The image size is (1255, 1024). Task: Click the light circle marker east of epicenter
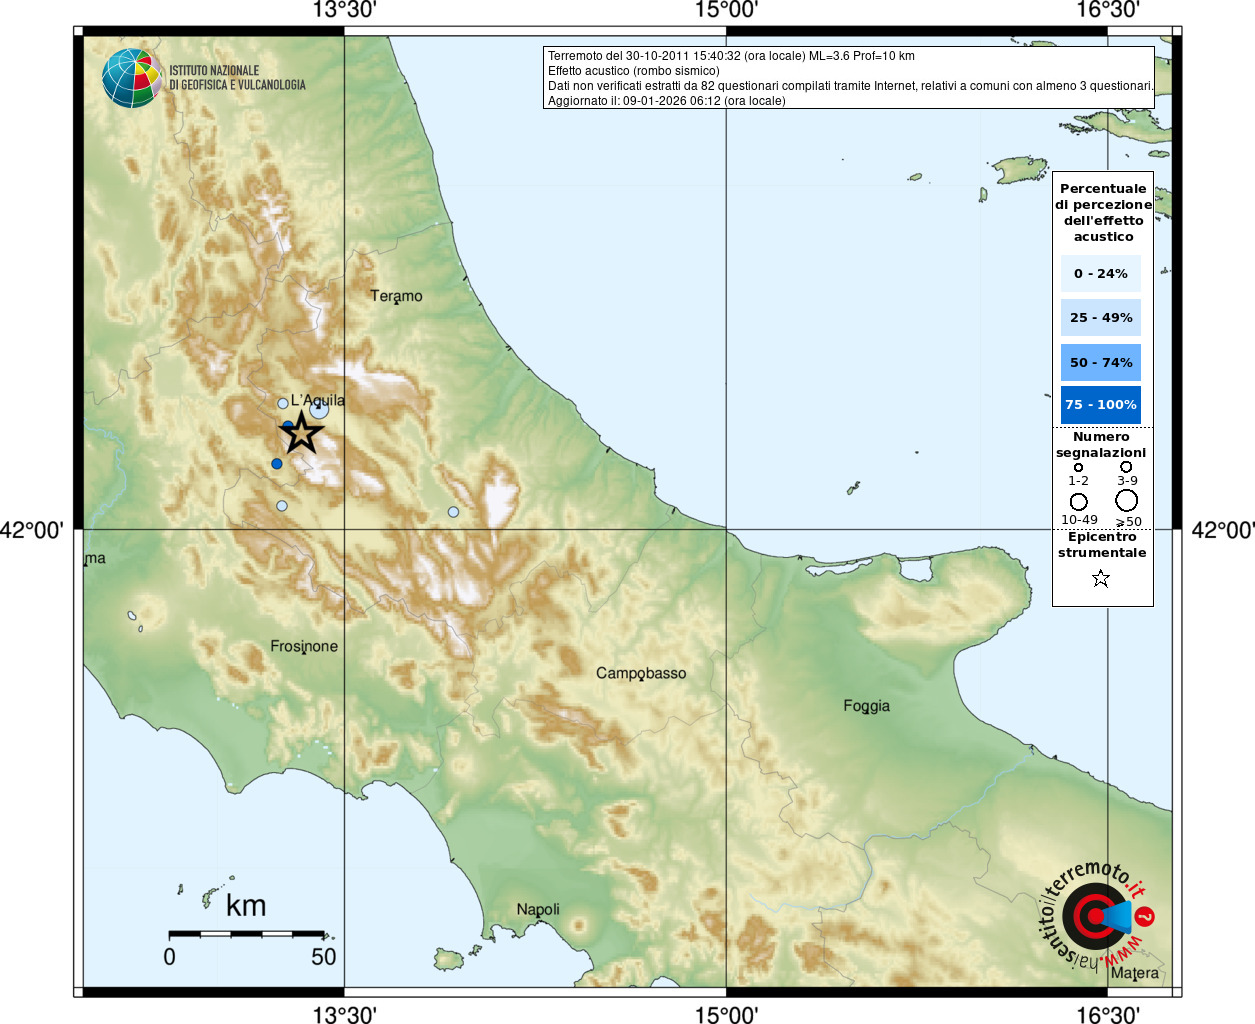453,512
